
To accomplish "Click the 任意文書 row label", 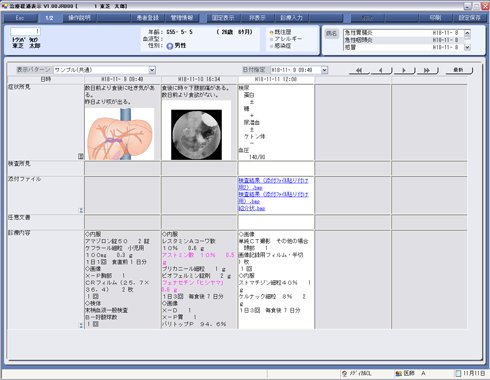I will point(19,217).
